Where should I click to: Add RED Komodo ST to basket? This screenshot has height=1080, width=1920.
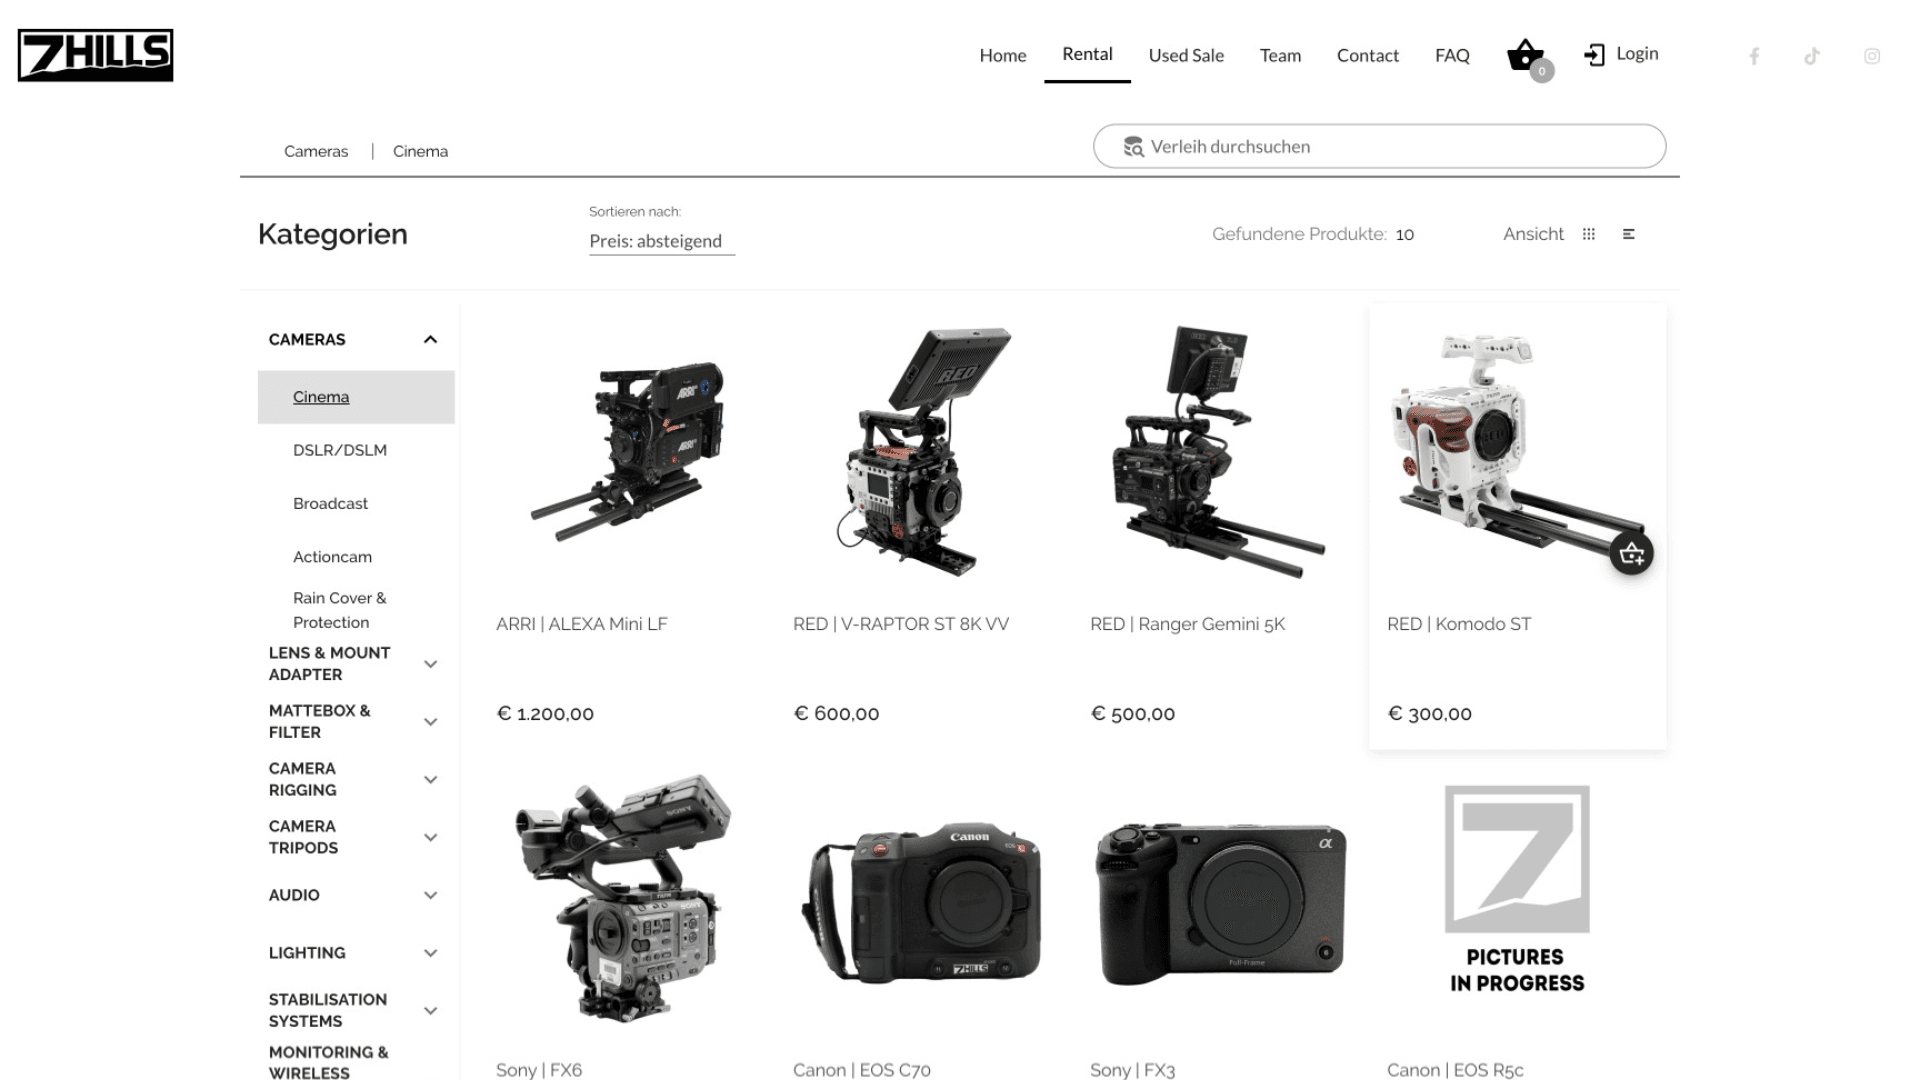coord(1631,553)
